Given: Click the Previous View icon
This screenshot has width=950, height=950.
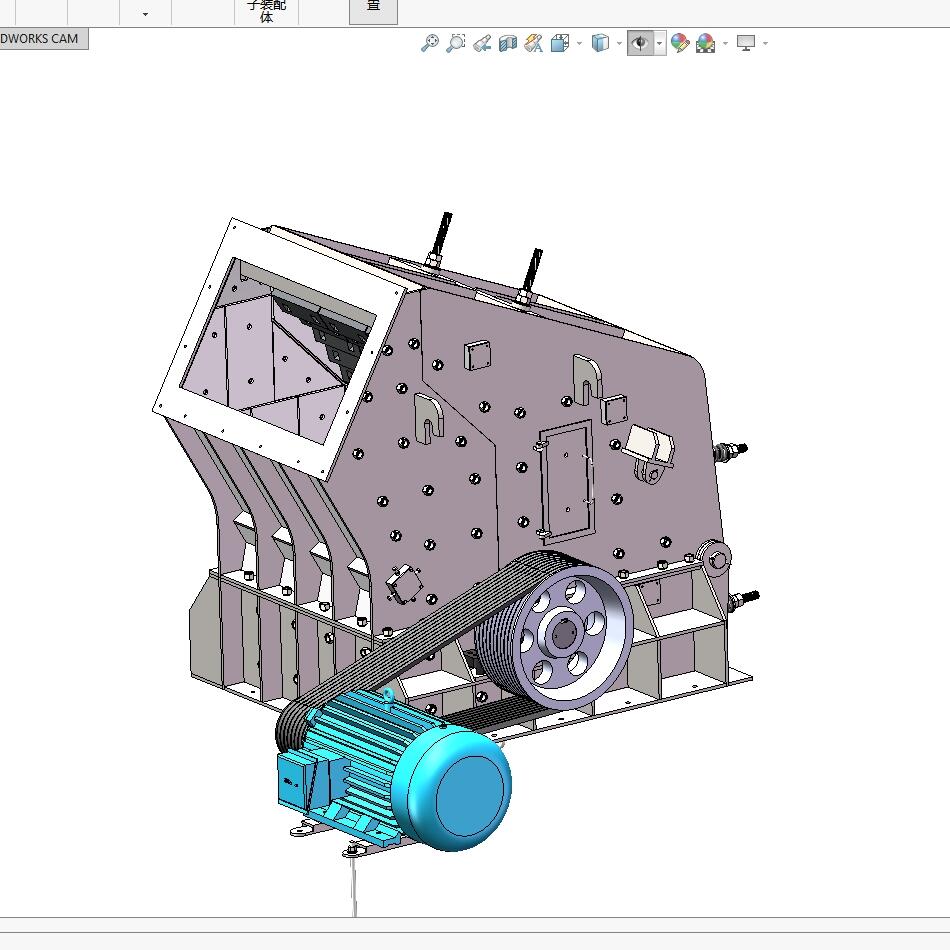Looking at the screenshot, I should pyautogui.click(x=482, y=43).
